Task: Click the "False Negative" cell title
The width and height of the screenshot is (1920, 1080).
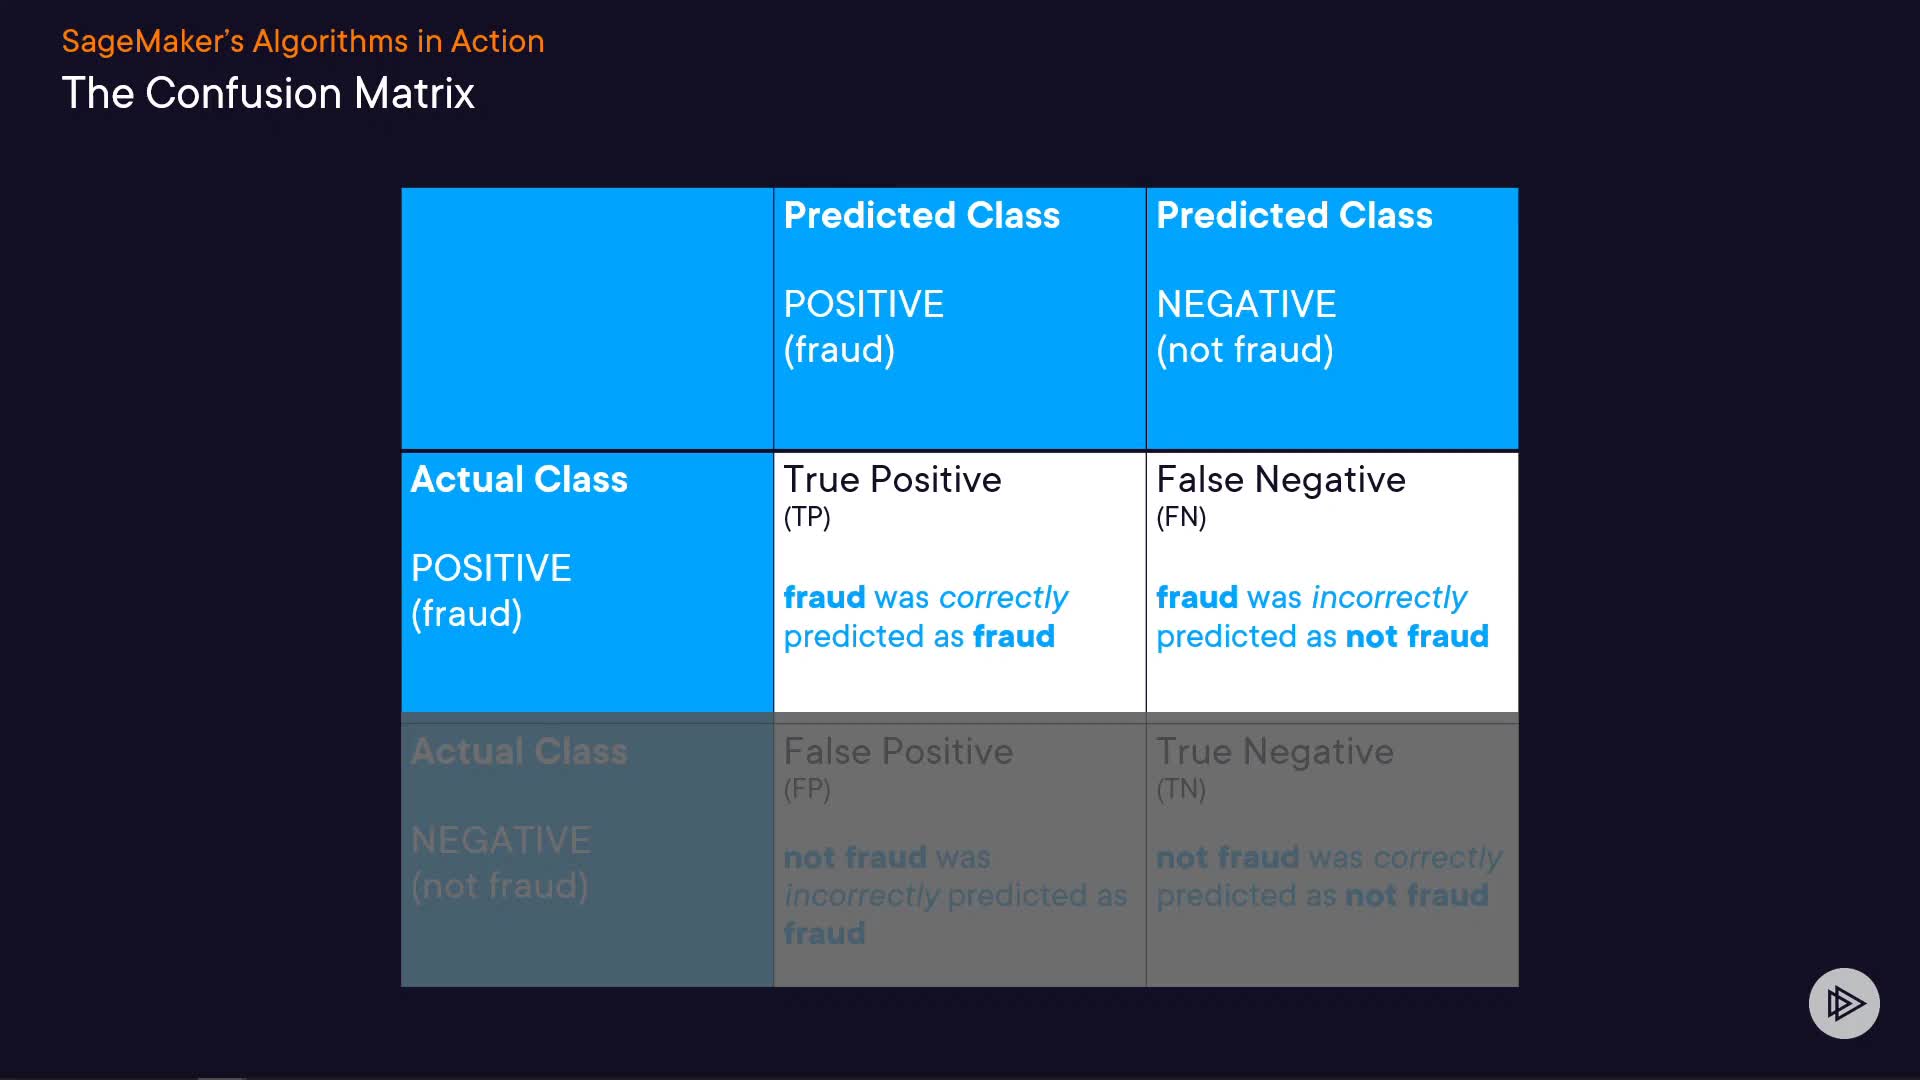Action: click(x=1281, y=480)
